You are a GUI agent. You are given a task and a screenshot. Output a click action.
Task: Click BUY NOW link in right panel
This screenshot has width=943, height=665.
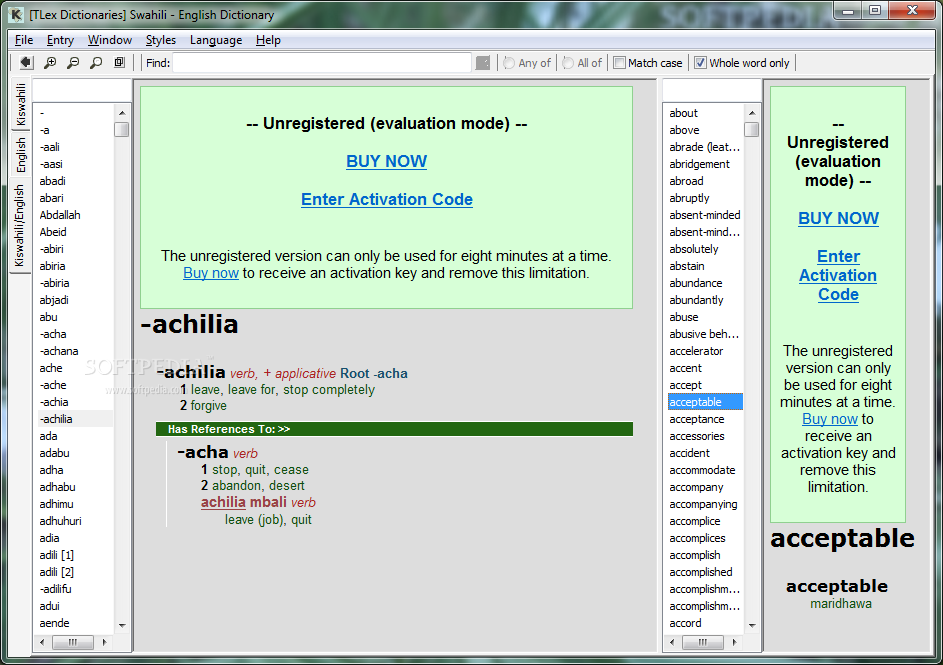tap(838, 218)
